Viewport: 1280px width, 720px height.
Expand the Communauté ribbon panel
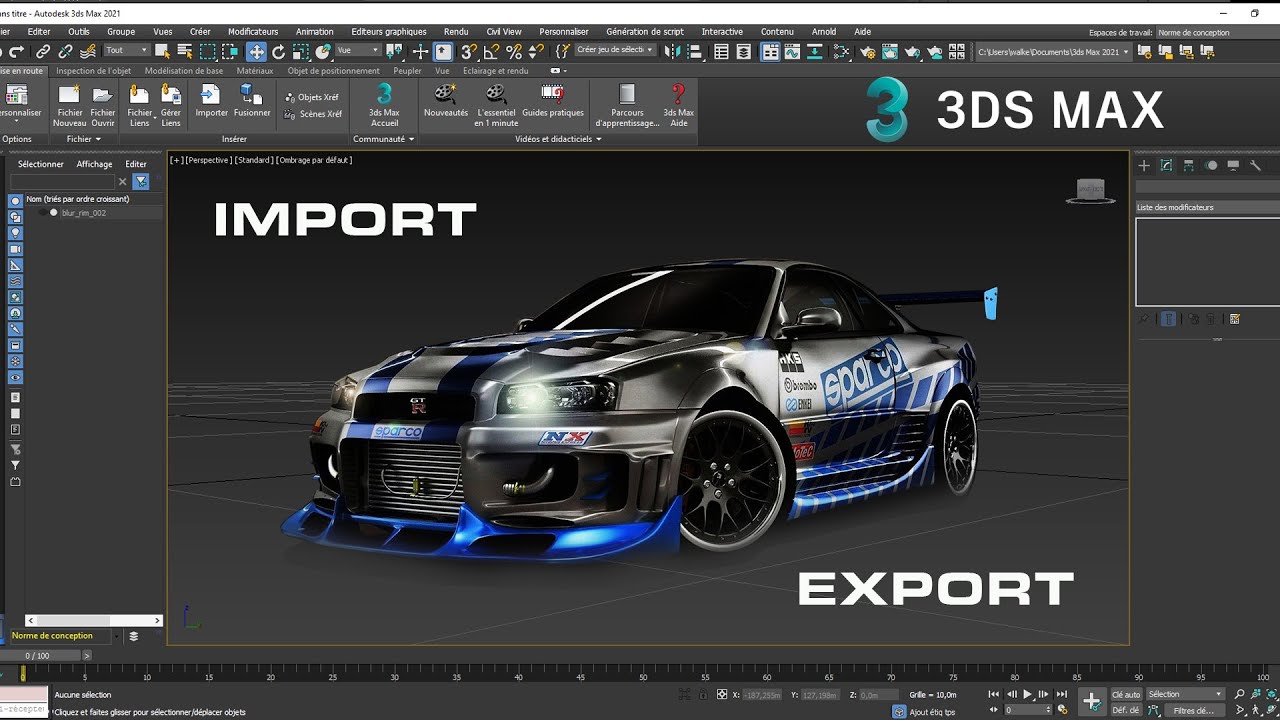pyautogui.click(x=384, y=139)
